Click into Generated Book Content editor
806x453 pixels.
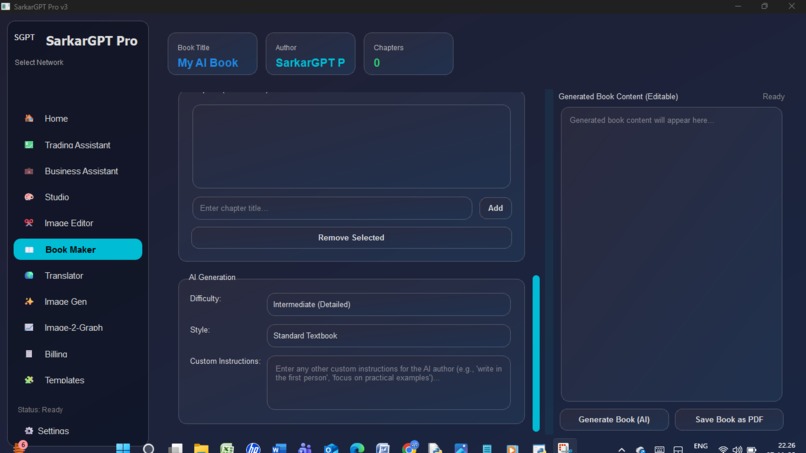tap(671, 254)
